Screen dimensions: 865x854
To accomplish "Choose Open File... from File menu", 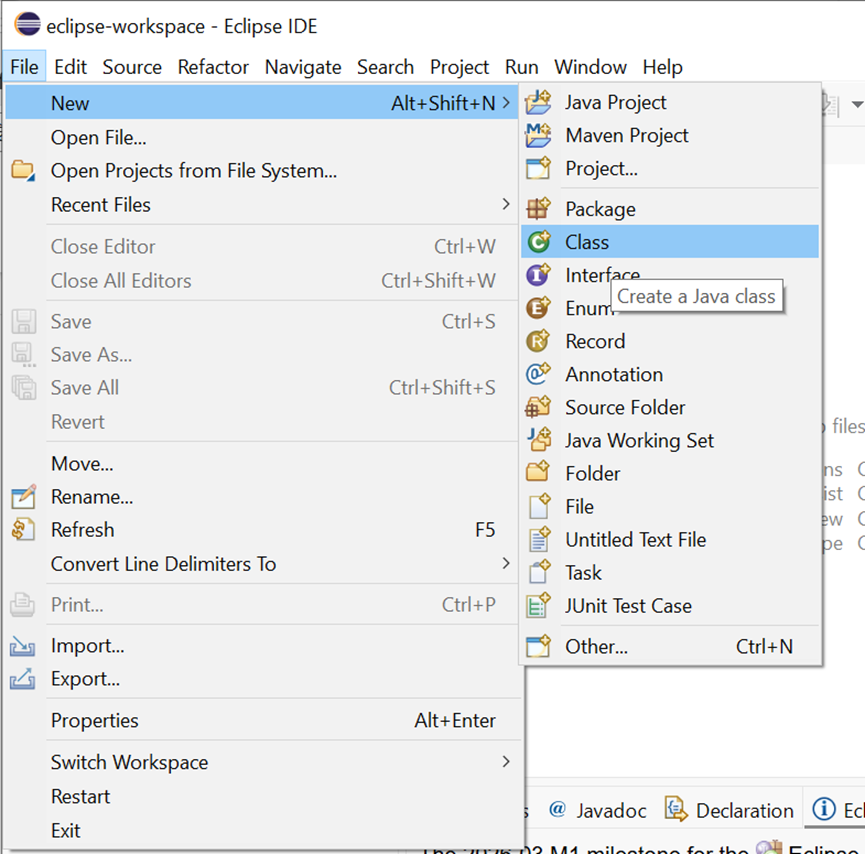I will [261, 137].
